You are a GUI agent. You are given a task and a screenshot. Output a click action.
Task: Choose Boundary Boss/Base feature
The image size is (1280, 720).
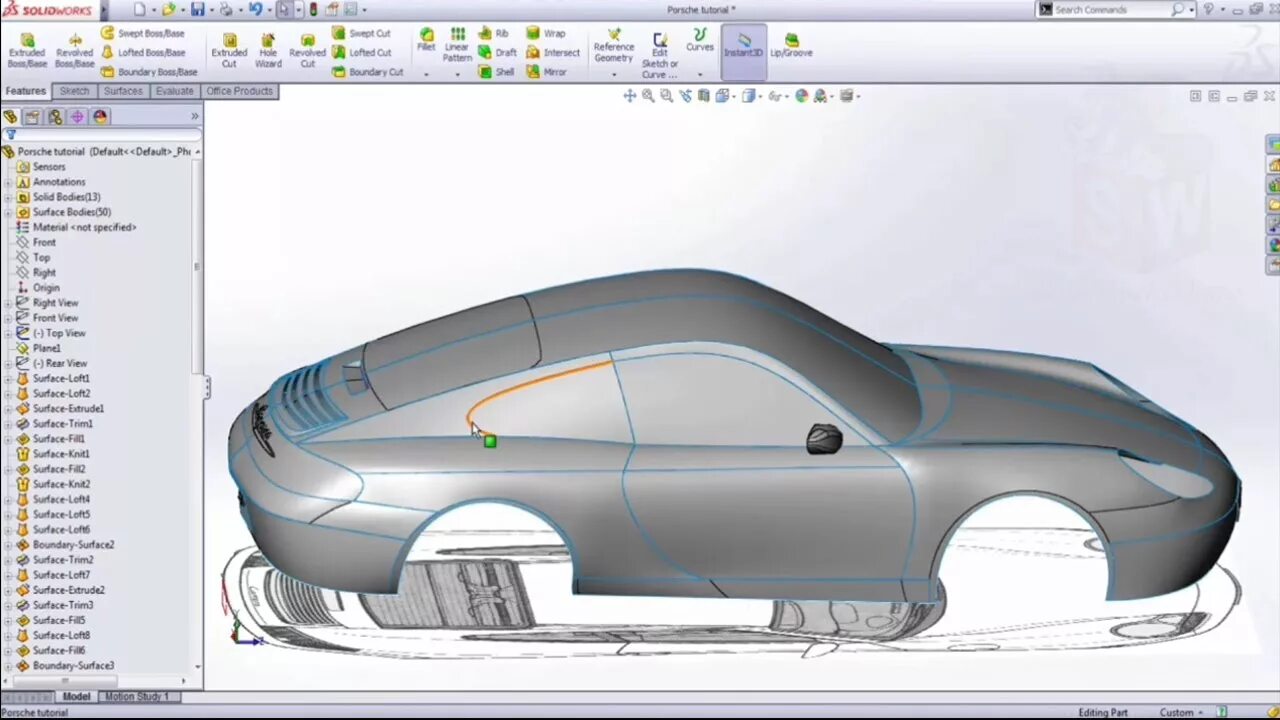pyautogui.click(x=148, y=72)
